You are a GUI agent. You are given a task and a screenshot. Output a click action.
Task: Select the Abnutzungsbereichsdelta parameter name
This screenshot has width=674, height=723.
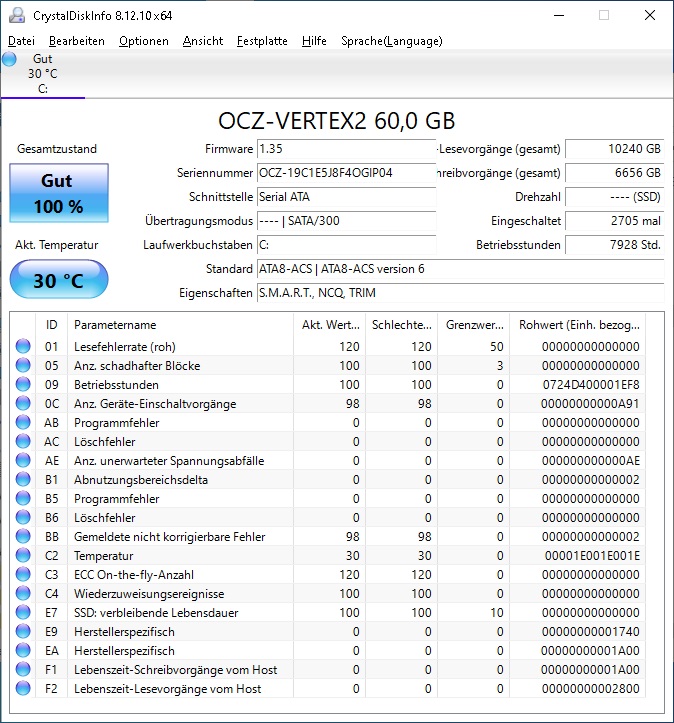[141, 480]
